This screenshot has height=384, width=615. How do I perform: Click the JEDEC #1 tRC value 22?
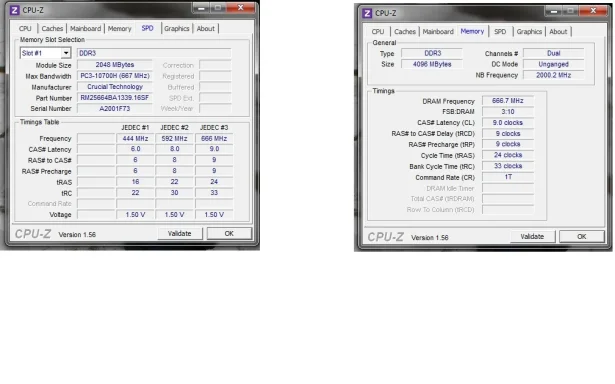(135, 193)
